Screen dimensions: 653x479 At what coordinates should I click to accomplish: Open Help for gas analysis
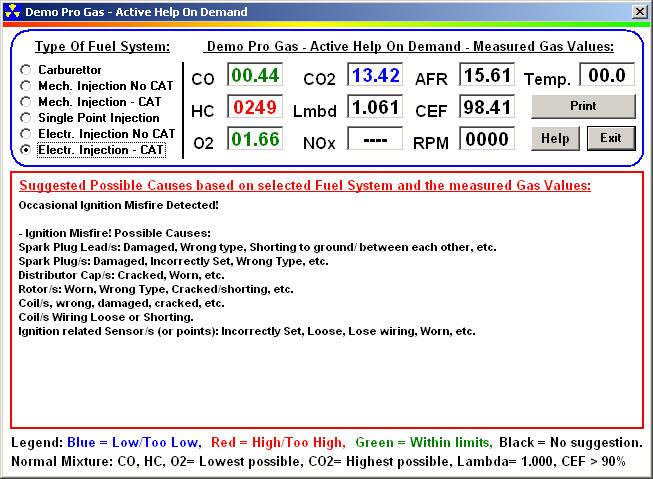(x=555, y=138)
